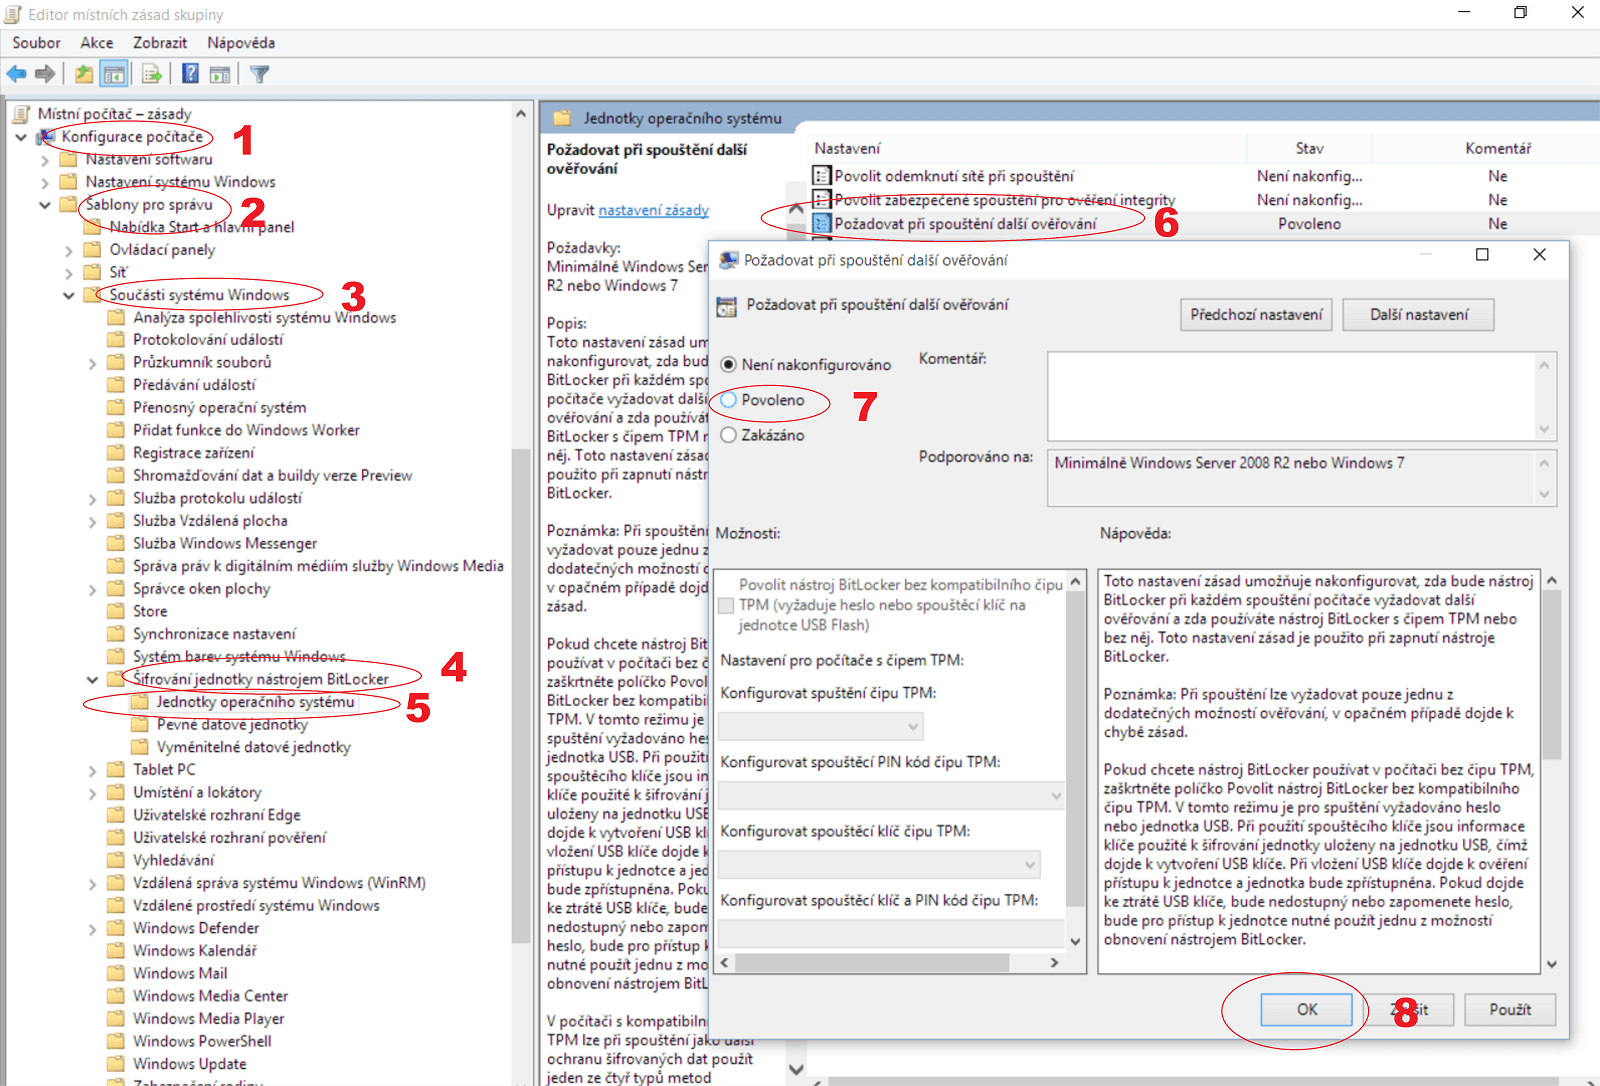Select the Služba Vzdálená plocha tree item
Screen dimensions: 1600x1086
pyautogui.click(x=210, y=520)
